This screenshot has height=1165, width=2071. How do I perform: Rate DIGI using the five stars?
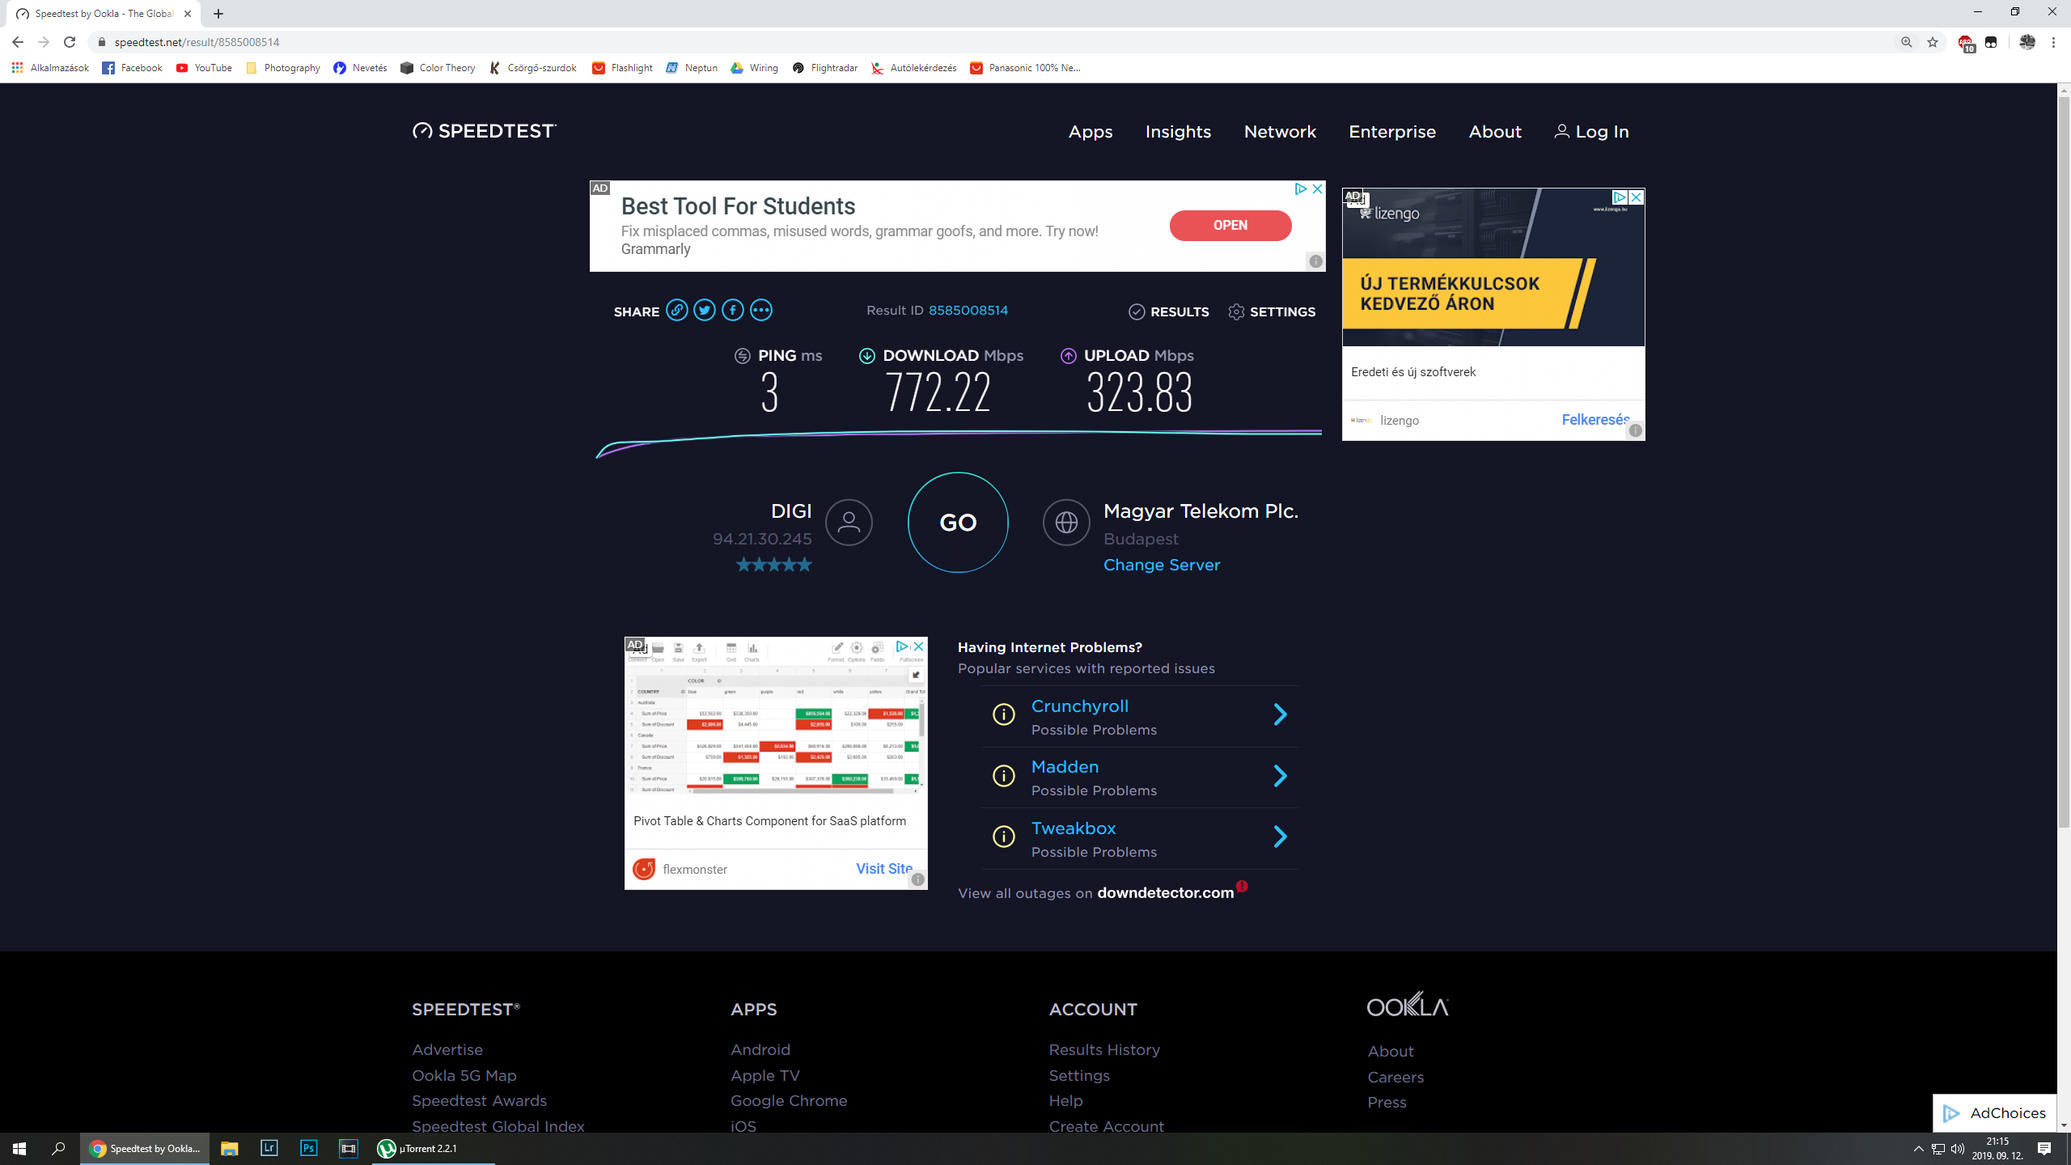coord(774,565)
